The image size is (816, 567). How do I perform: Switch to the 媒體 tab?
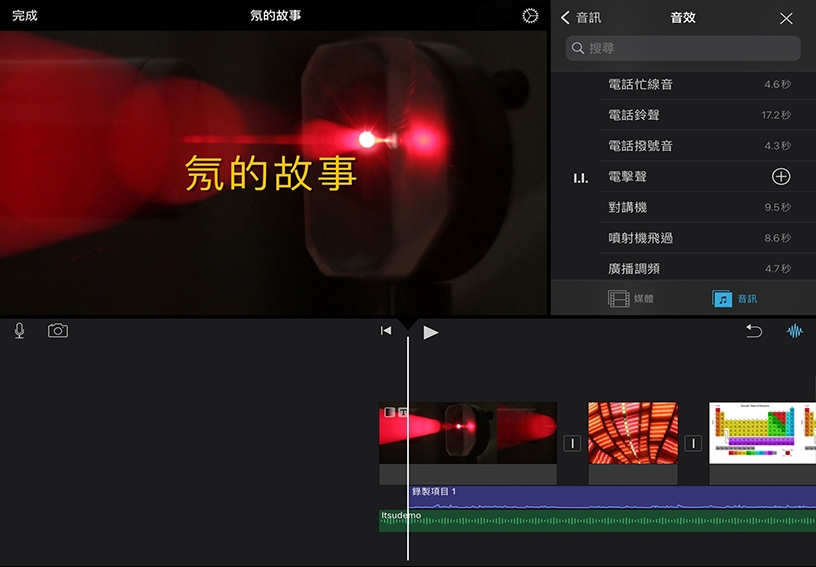[x=631, y=298]
